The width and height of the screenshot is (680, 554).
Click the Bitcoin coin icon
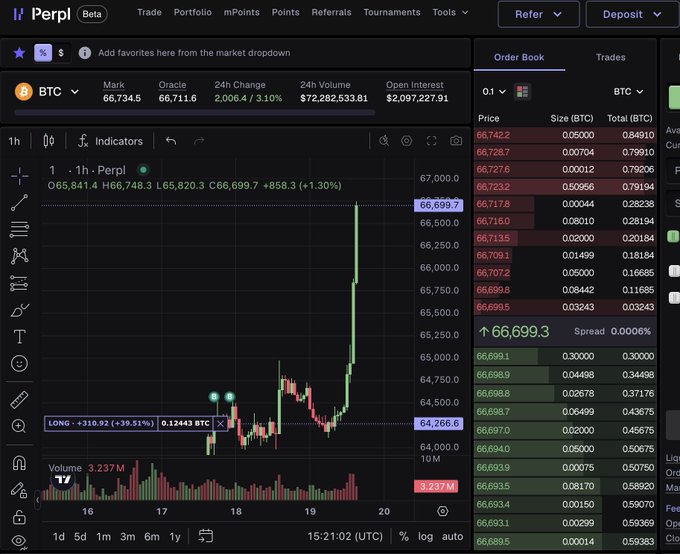pos(24,92)
